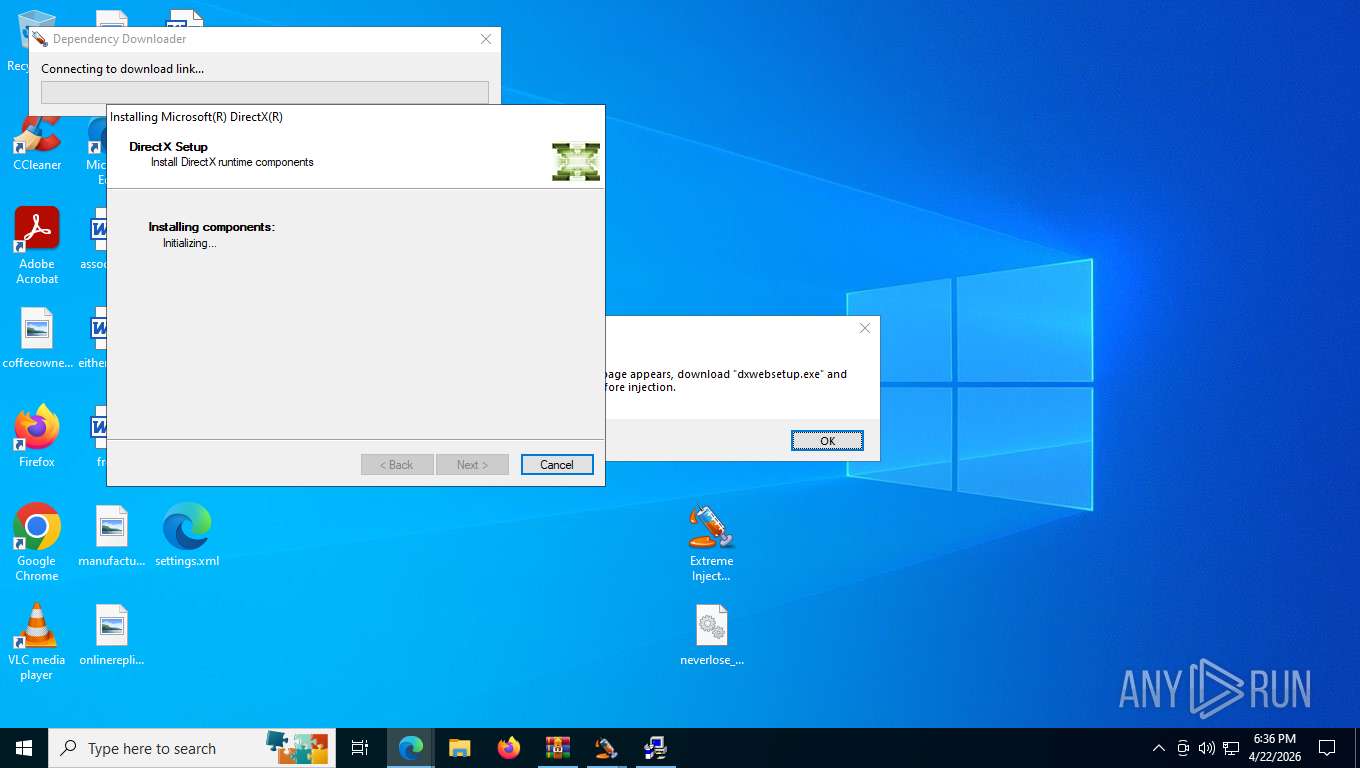The height and width of the screenshot is (768, 1360).
Task: Open File Explorer from the taskbar
Action: 459,748
